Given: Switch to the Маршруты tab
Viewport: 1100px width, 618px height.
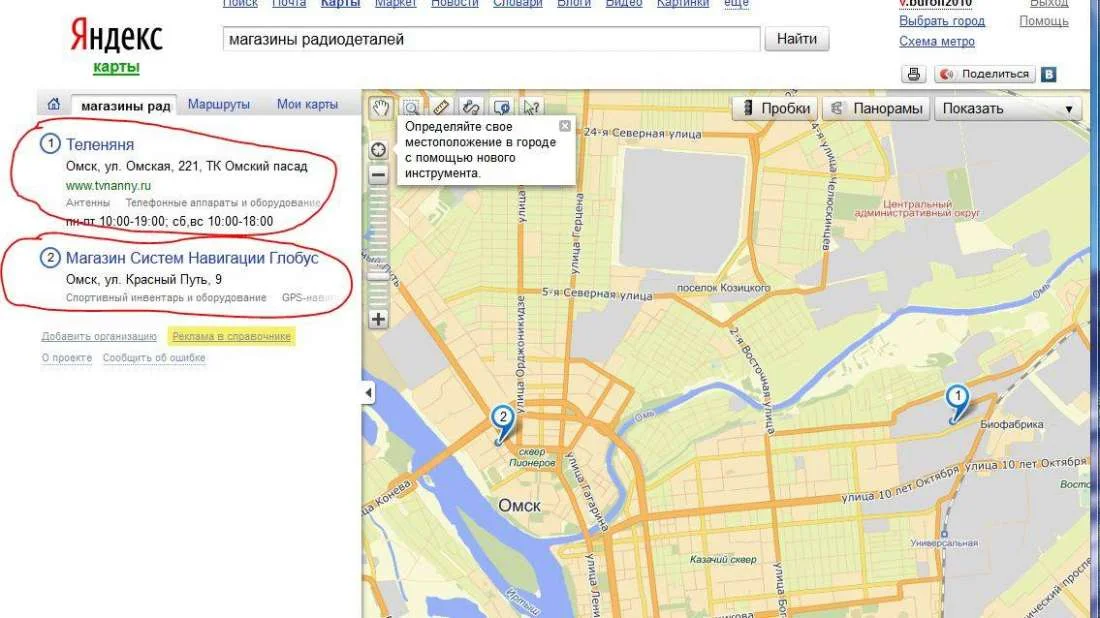Looking at the screenshot, I should coord(218,104).
